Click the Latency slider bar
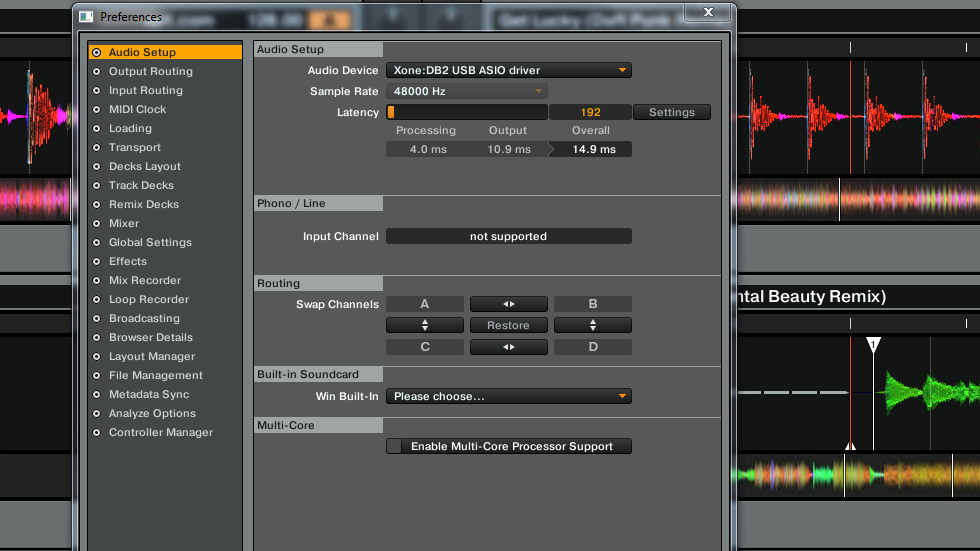 coord(467,112)
